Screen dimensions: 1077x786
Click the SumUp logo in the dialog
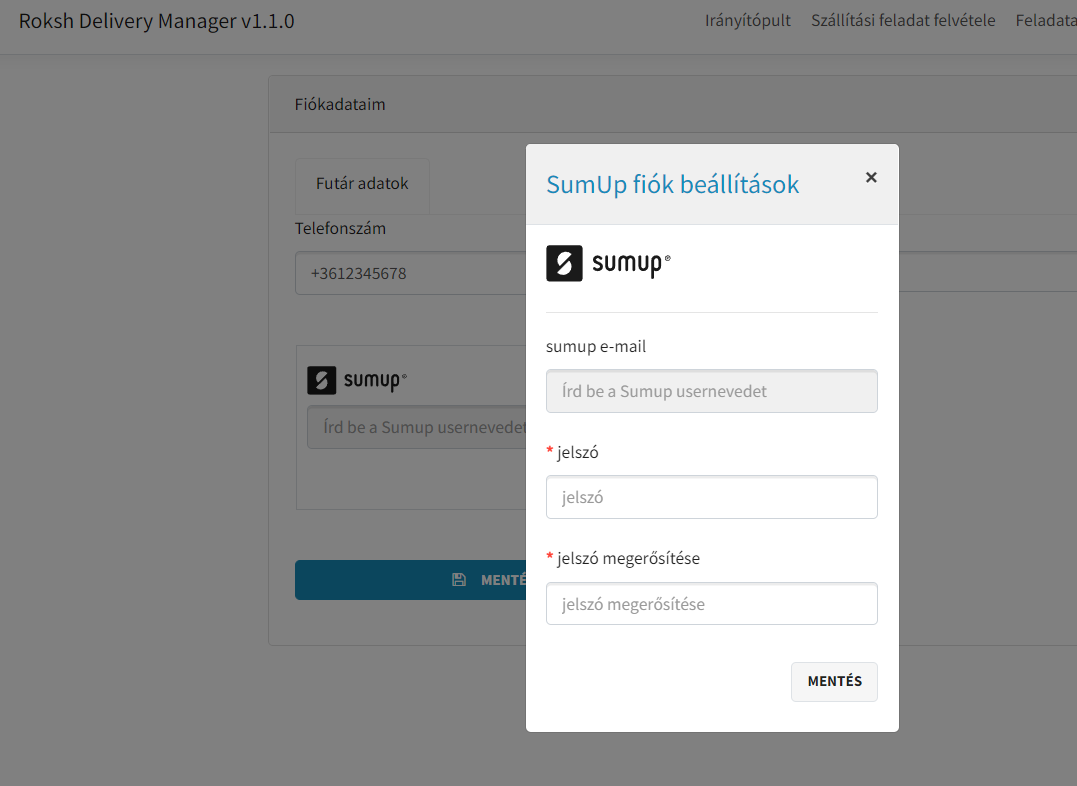(609, 263)
